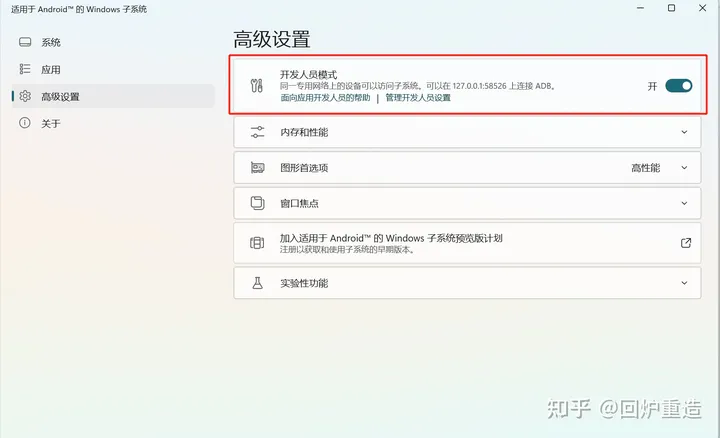Click the 开发人员模式 tools icon
The image size is (720, 438).
[x=257, y=86]
